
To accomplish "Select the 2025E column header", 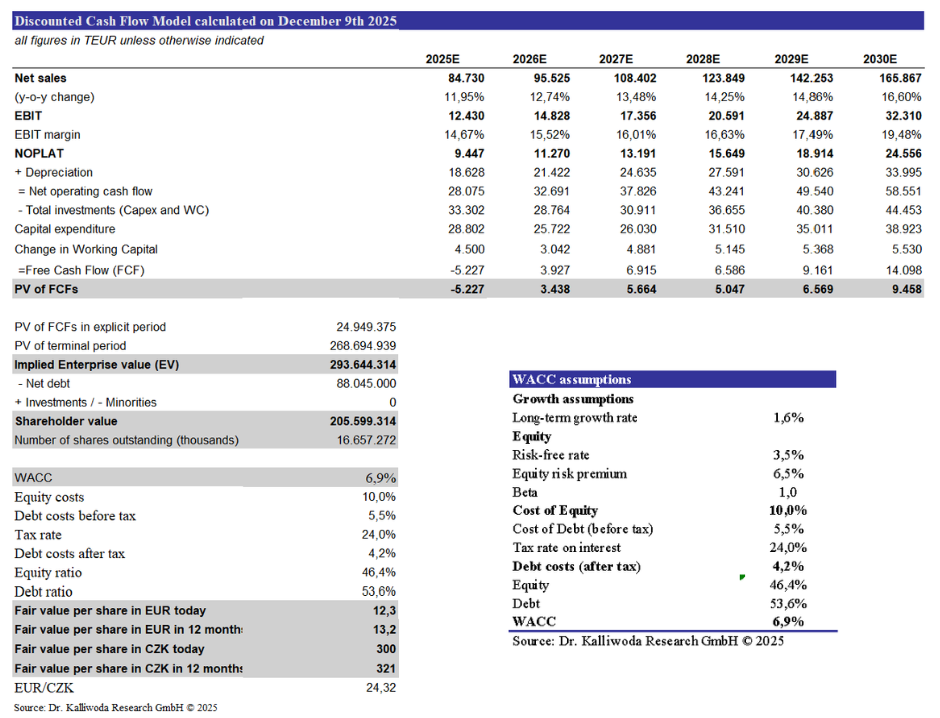I will pos(439,59).
